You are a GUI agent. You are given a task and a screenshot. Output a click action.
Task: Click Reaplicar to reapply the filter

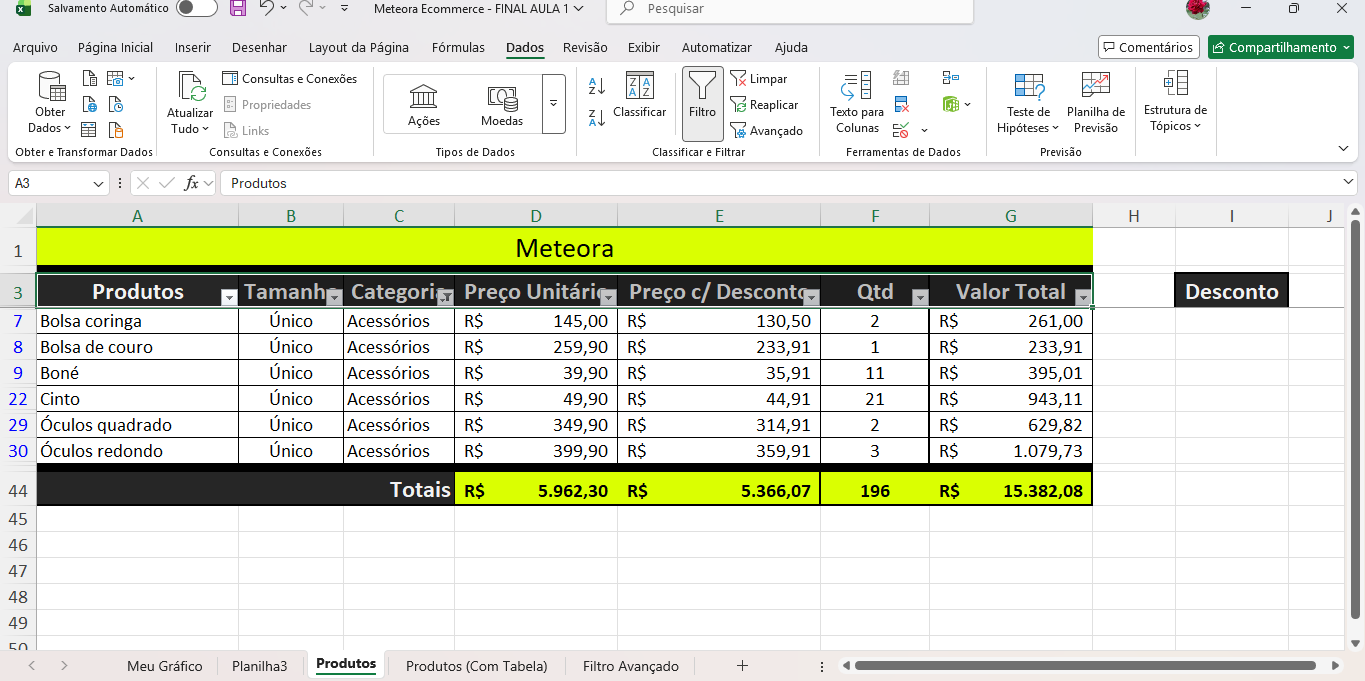(x=764, y=105)
